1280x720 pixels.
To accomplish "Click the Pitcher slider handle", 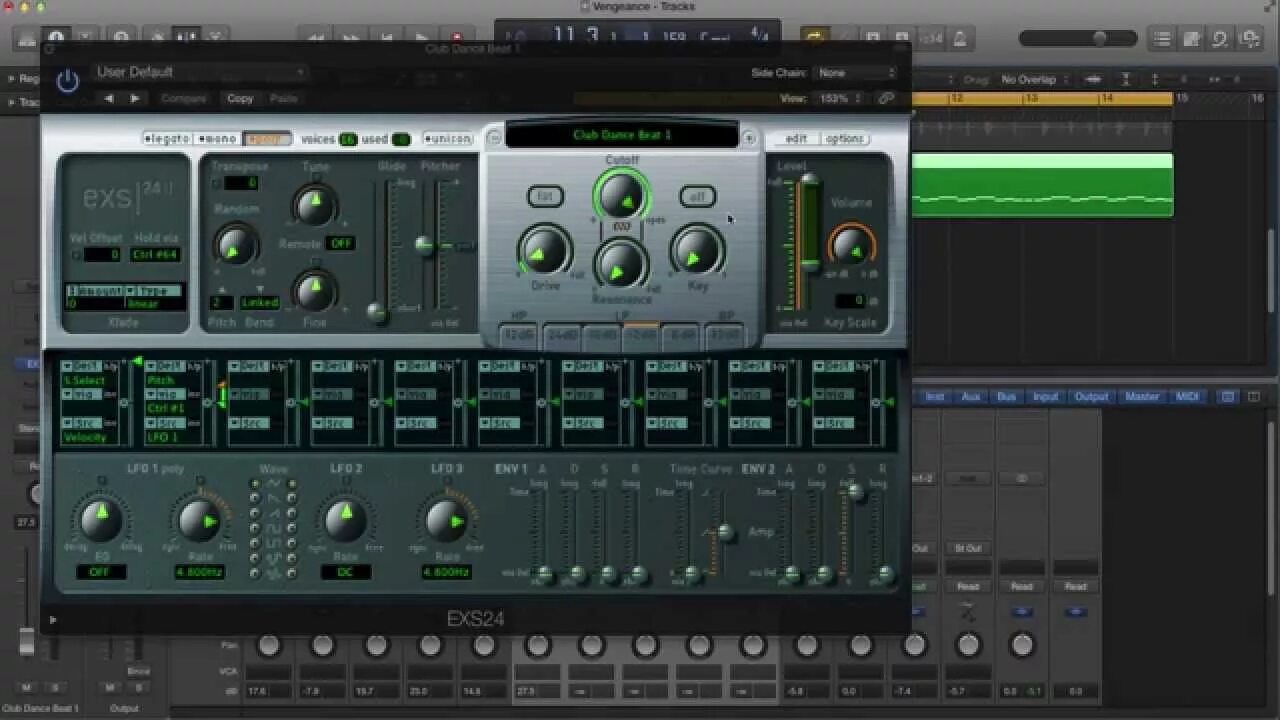I will pyautogui.click(x=424, y=245).
